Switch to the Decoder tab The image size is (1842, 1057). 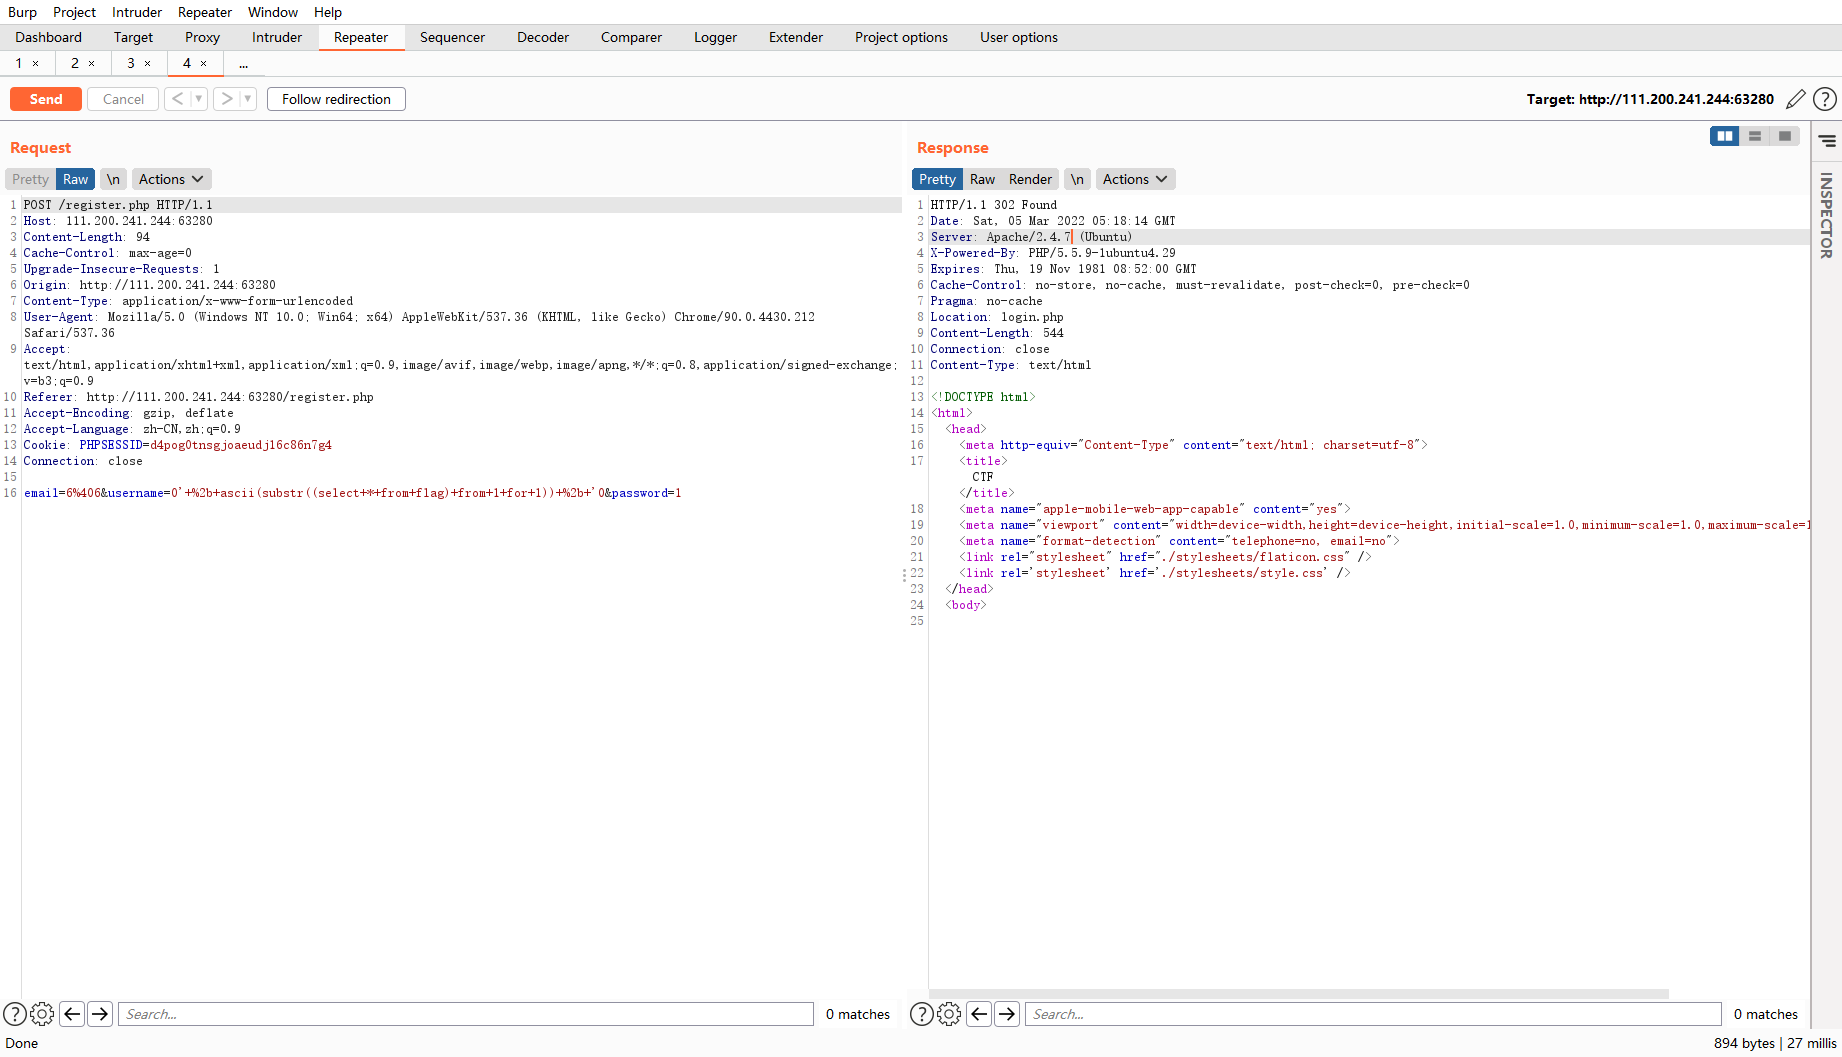pos(543,37)
